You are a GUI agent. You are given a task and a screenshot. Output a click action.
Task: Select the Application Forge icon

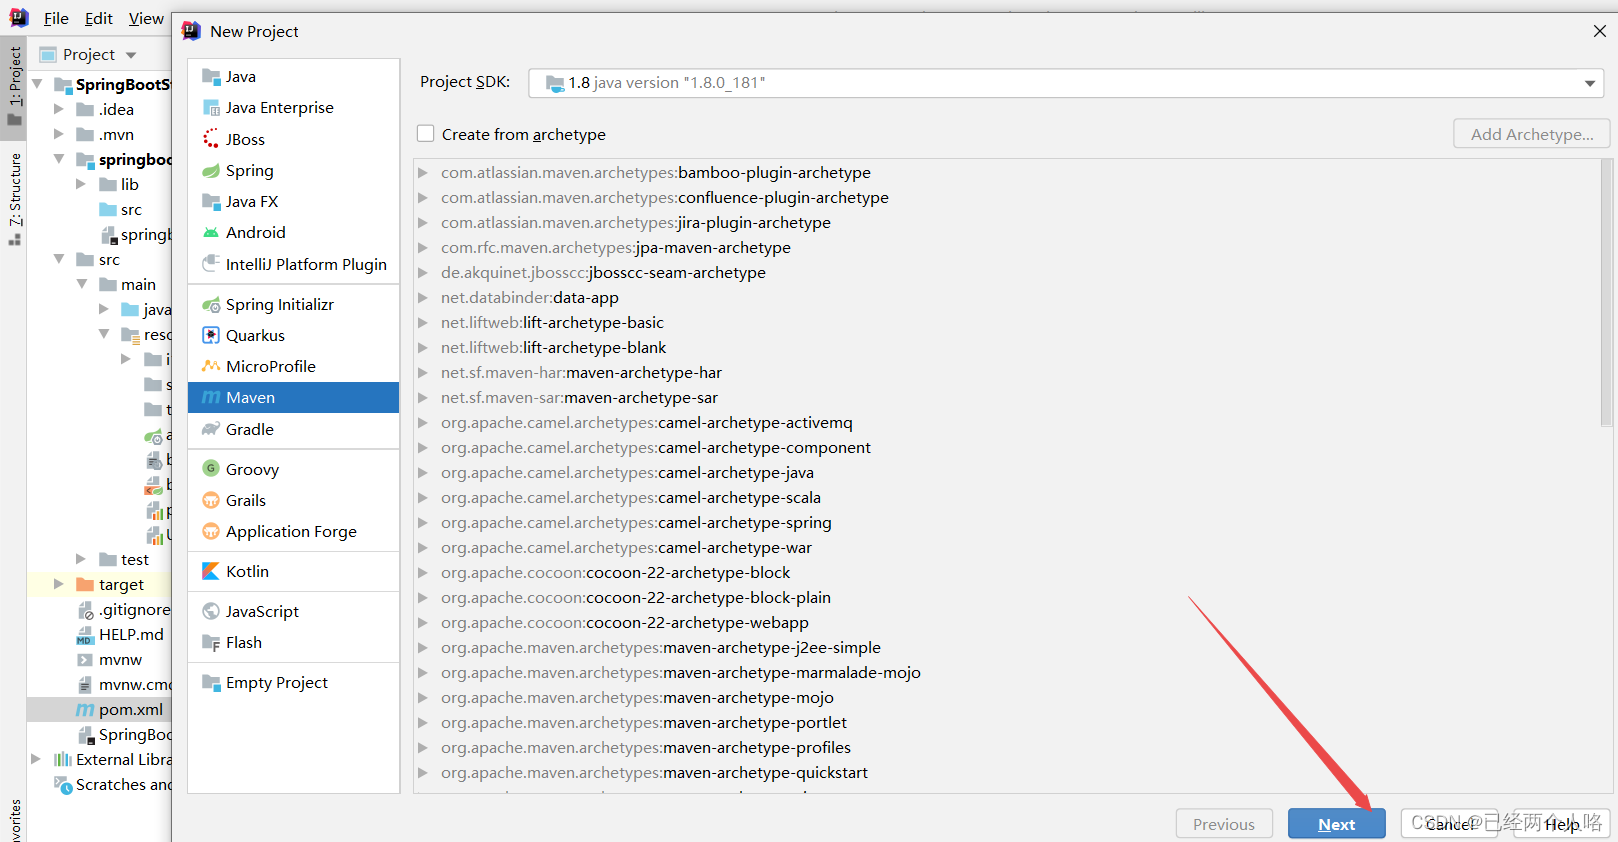211,531
